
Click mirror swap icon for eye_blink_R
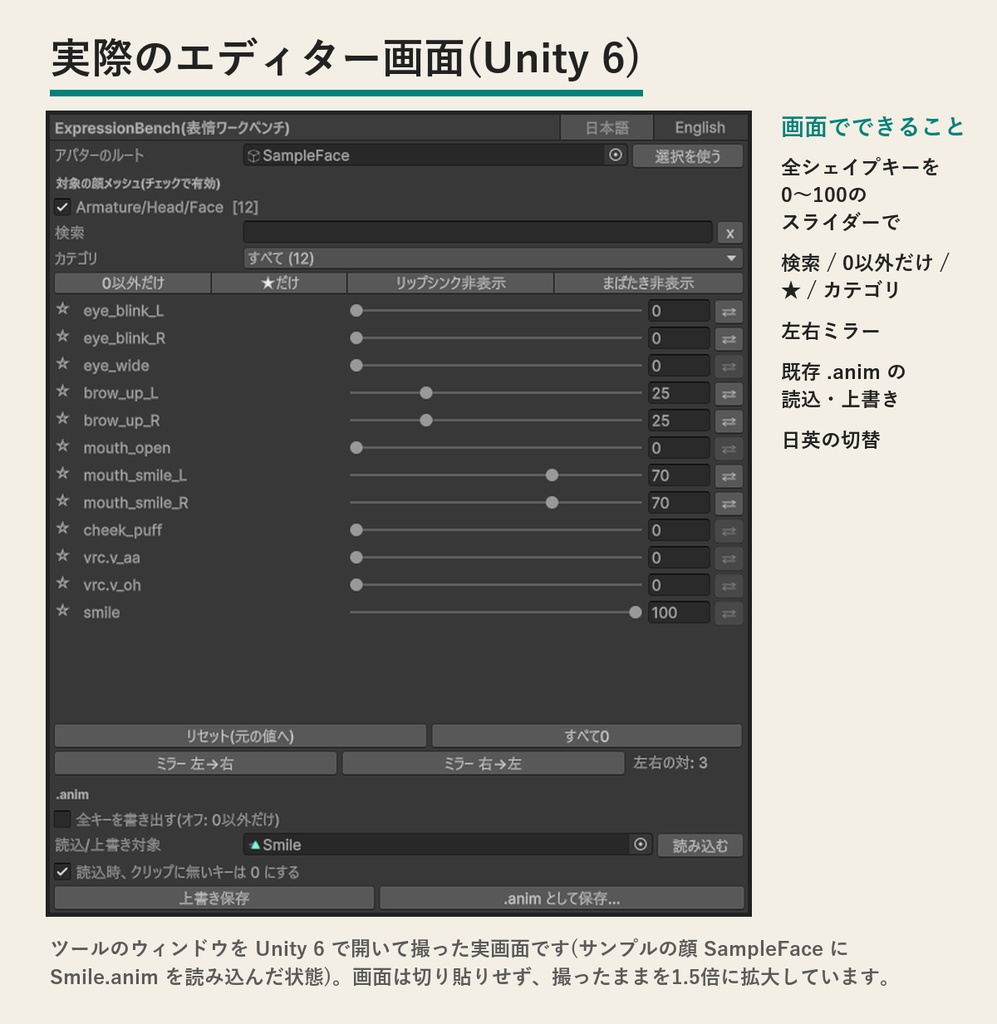coord(729,339)
